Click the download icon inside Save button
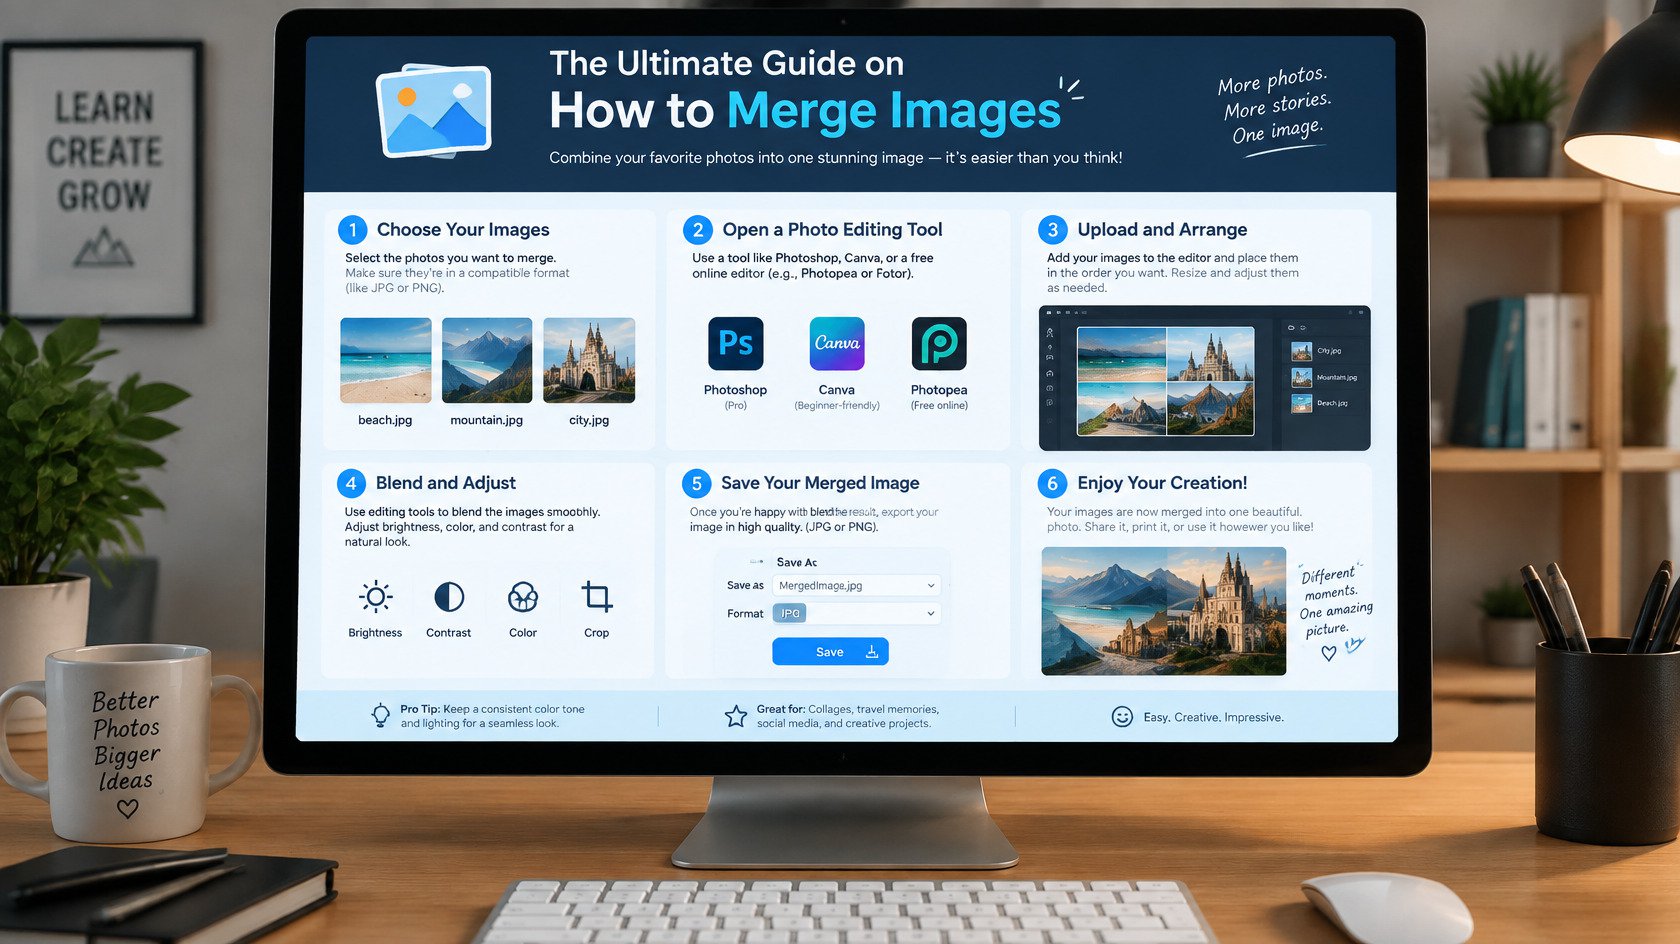Viewport: 1680px width, 944px height. (871, 652)
